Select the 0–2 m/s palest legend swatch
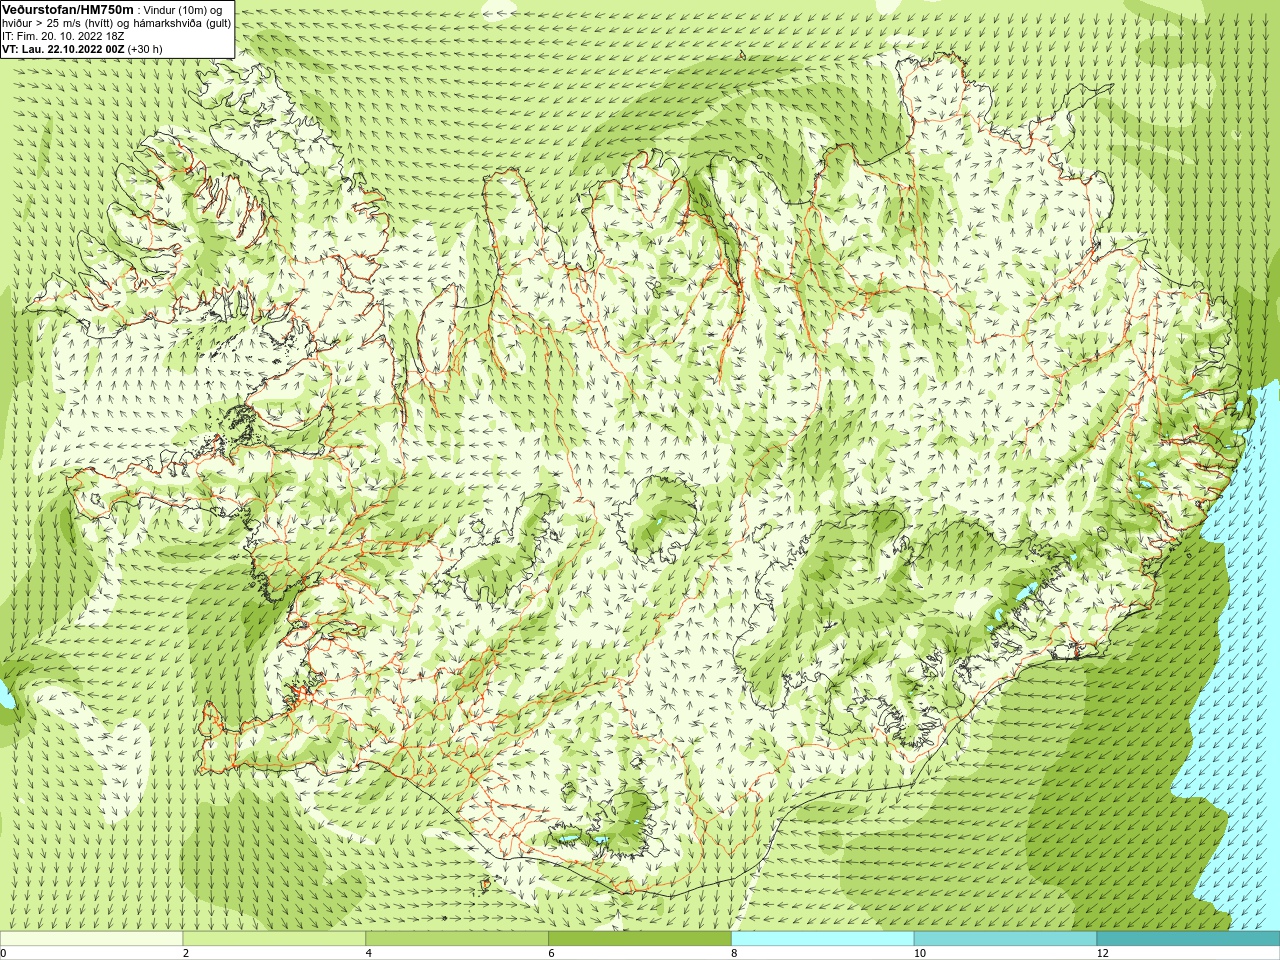This screenshot has width=1280, height=960. 91,939
